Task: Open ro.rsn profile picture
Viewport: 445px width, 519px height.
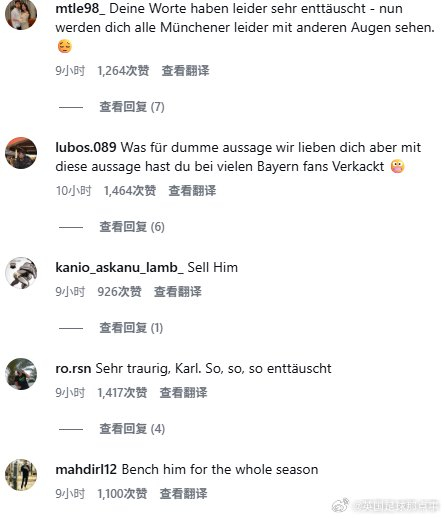Action: coord(21,374)
